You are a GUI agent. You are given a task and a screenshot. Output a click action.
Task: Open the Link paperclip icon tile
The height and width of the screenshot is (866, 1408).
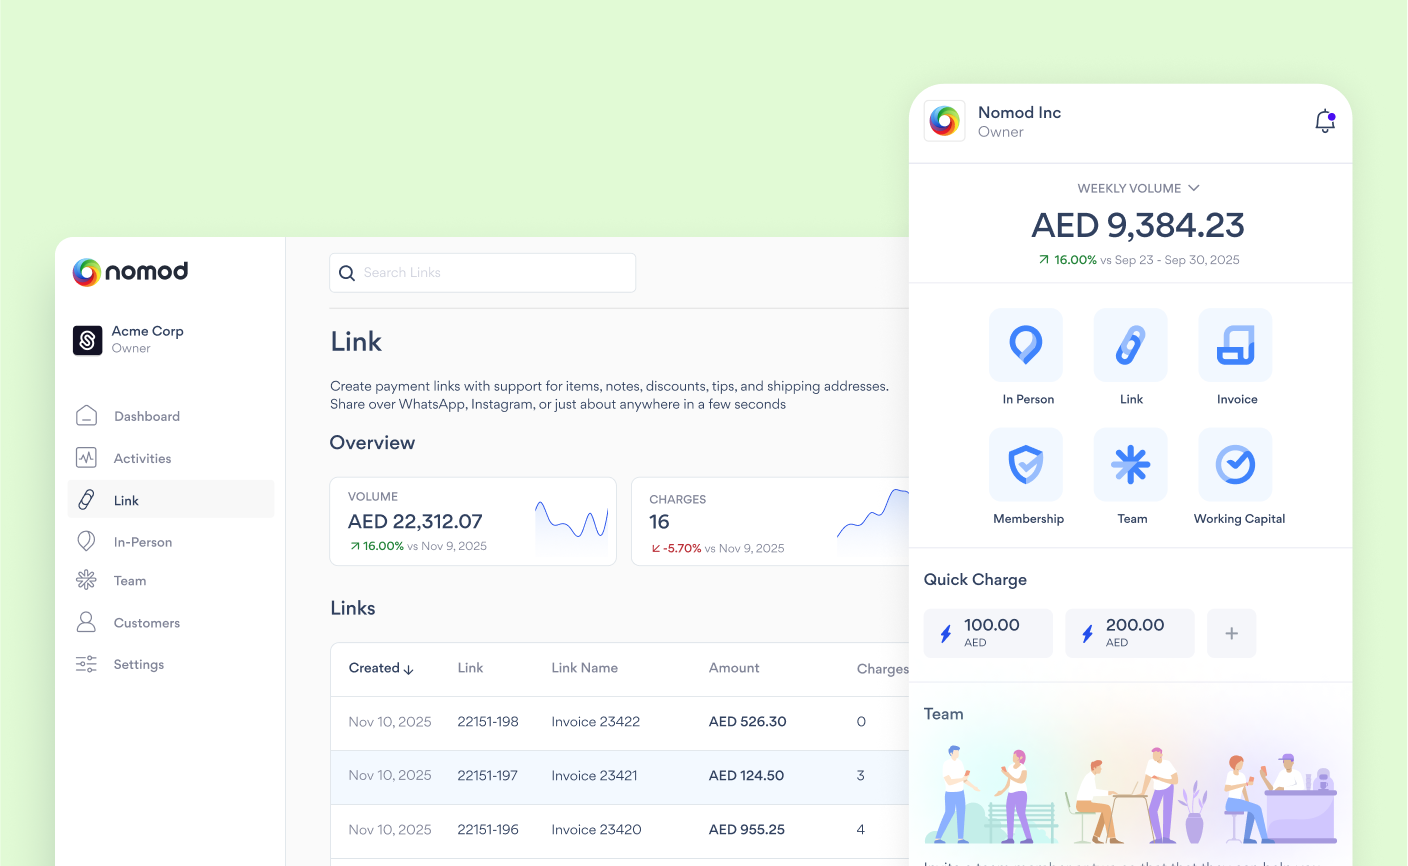point(1130,345)
